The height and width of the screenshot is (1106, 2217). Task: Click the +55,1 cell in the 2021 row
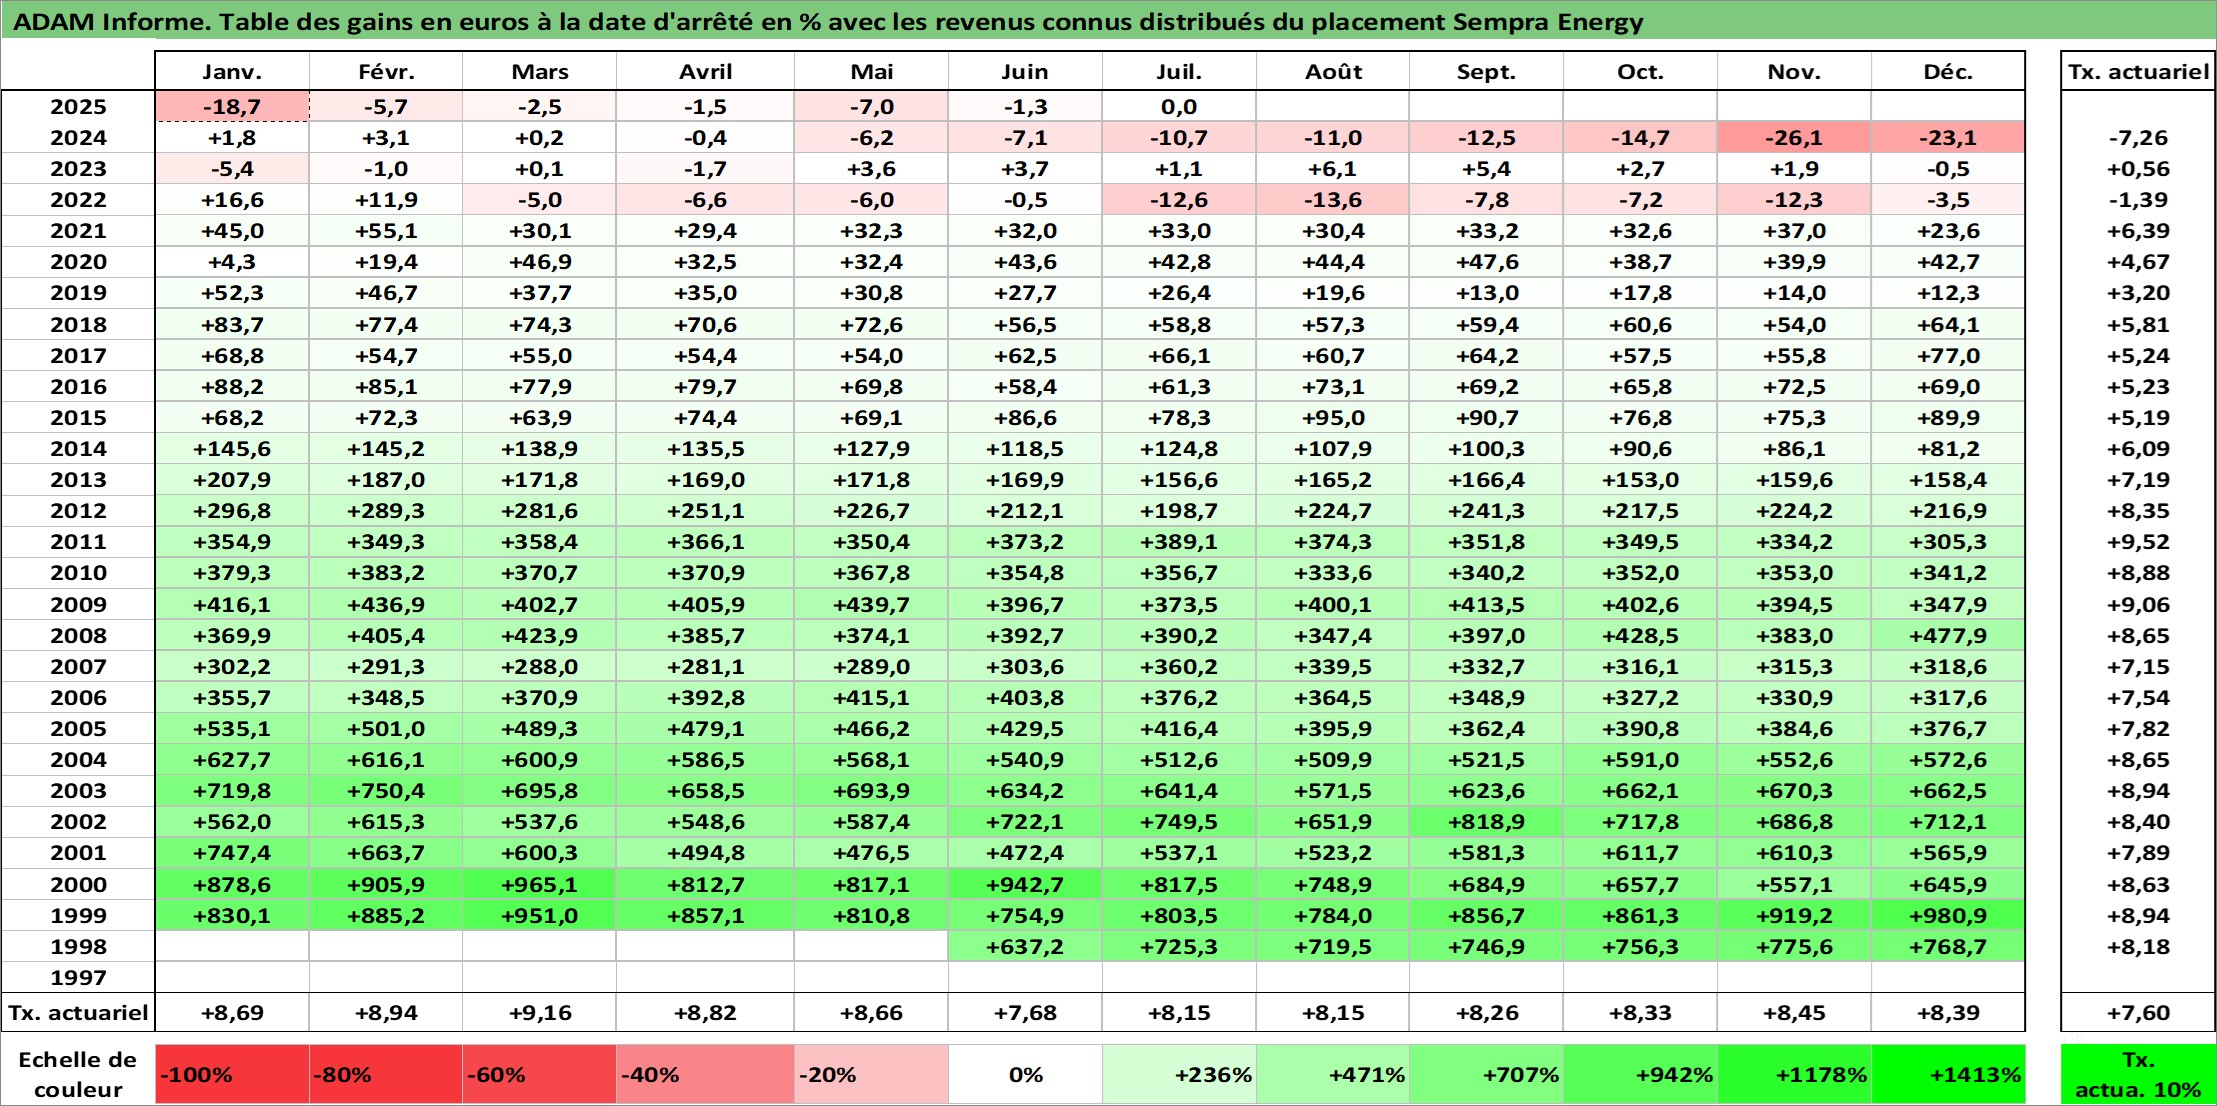point(386,230)
